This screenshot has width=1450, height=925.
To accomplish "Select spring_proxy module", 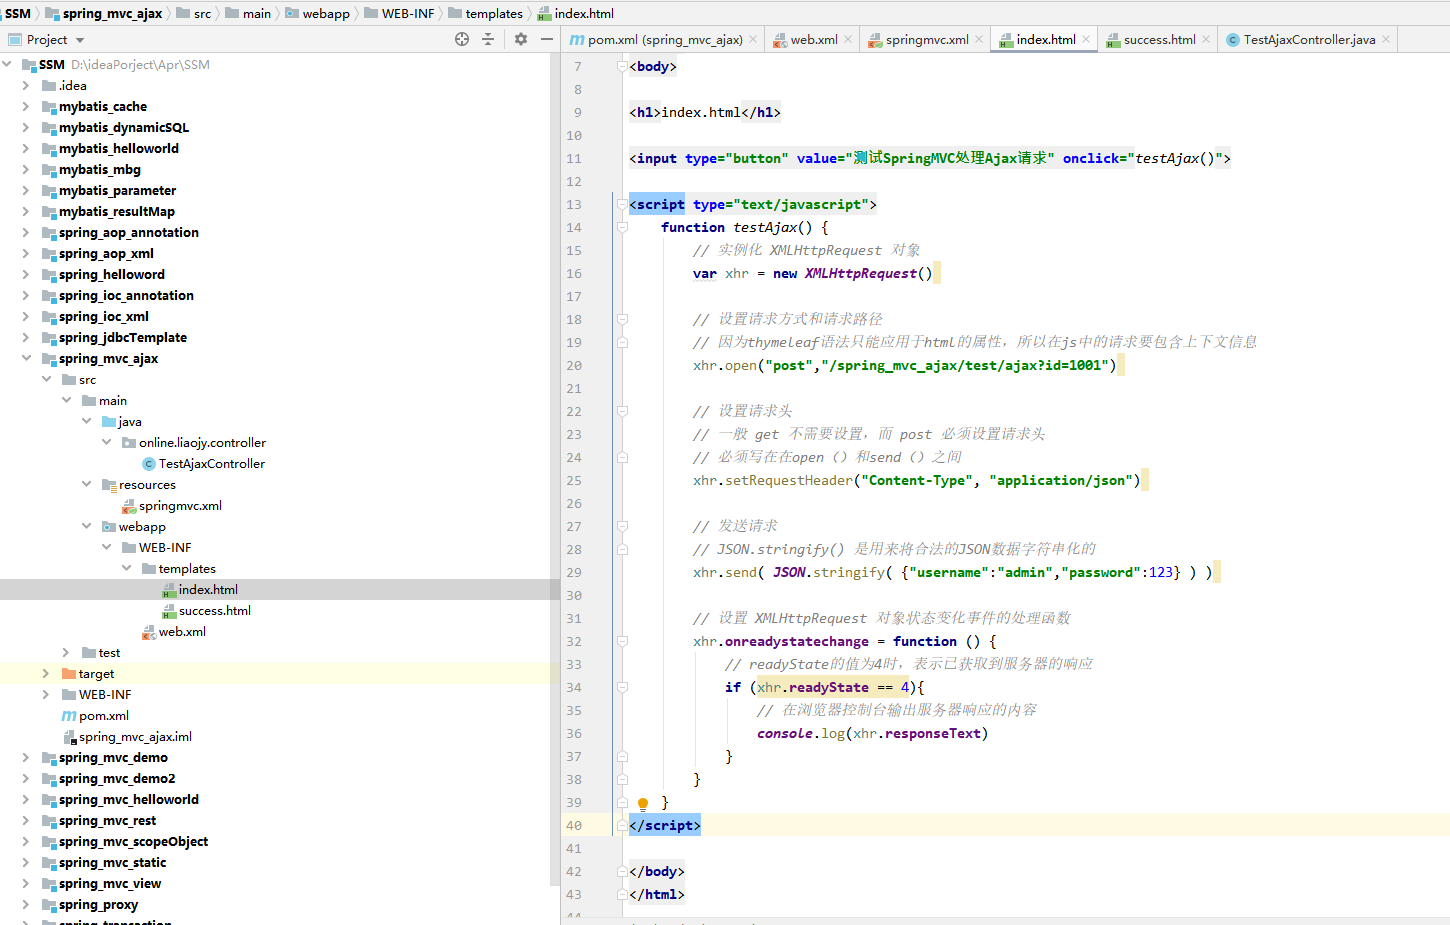I will (x=90, y=904).
